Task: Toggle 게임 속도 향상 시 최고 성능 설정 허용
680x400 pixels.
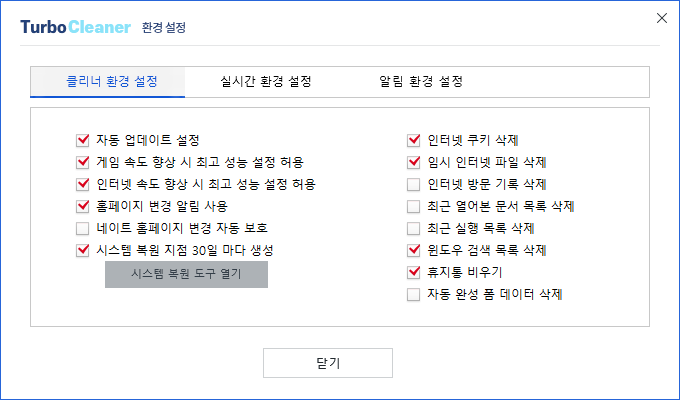Action: 82,162
